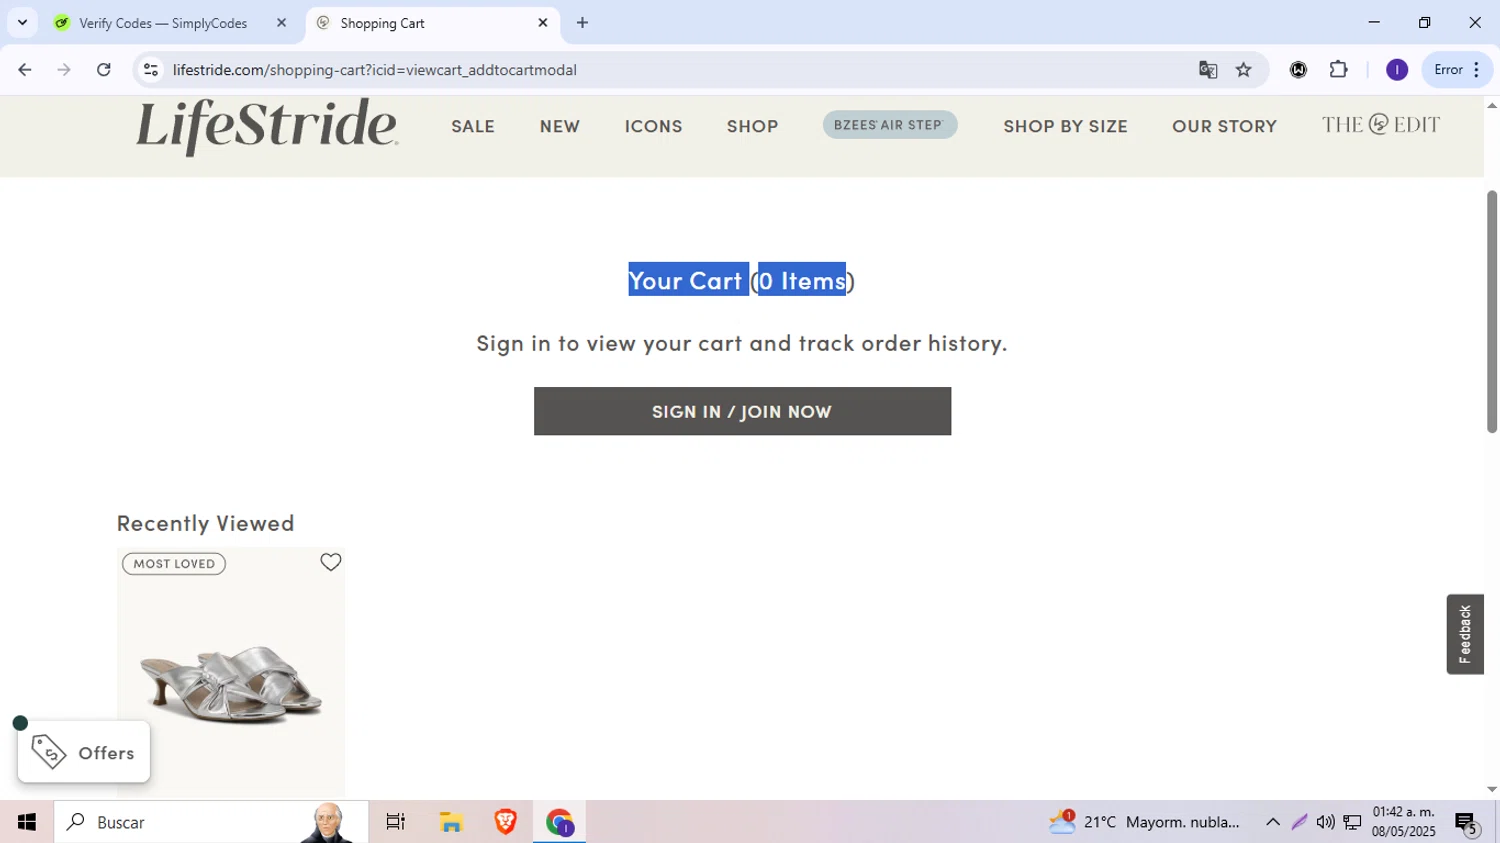The width and height of the screenshot is (1500, 843).
Task: Click the pen tray icon
Action: pyautogui.click(x=1299, y=822)
